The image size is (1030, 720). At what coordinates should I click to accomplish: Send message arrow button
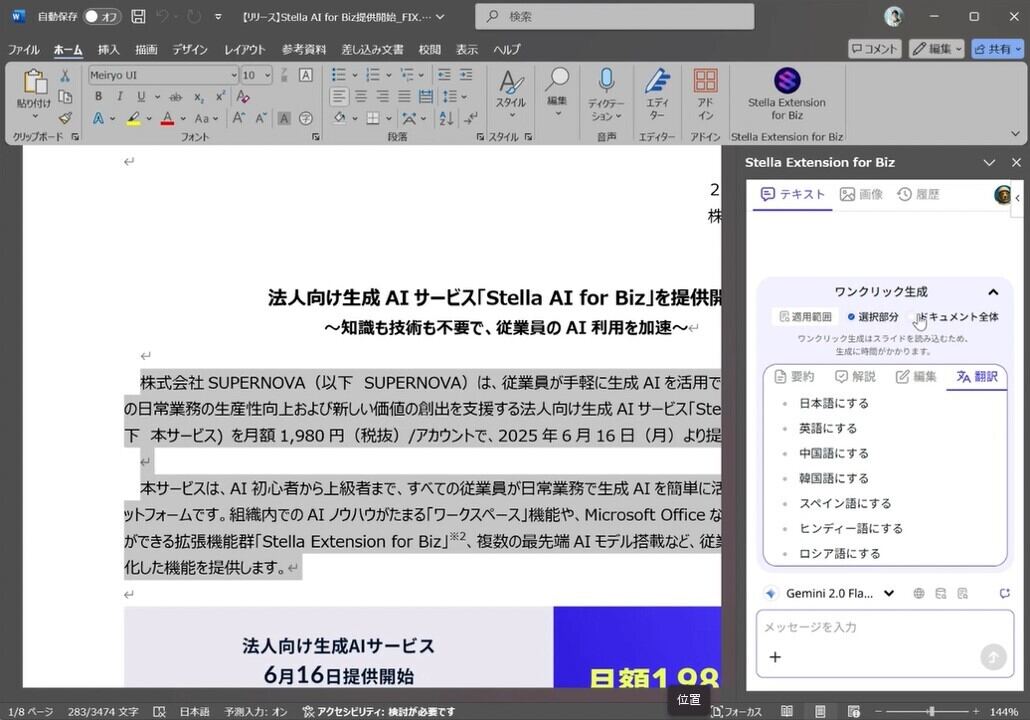(993, 656)
